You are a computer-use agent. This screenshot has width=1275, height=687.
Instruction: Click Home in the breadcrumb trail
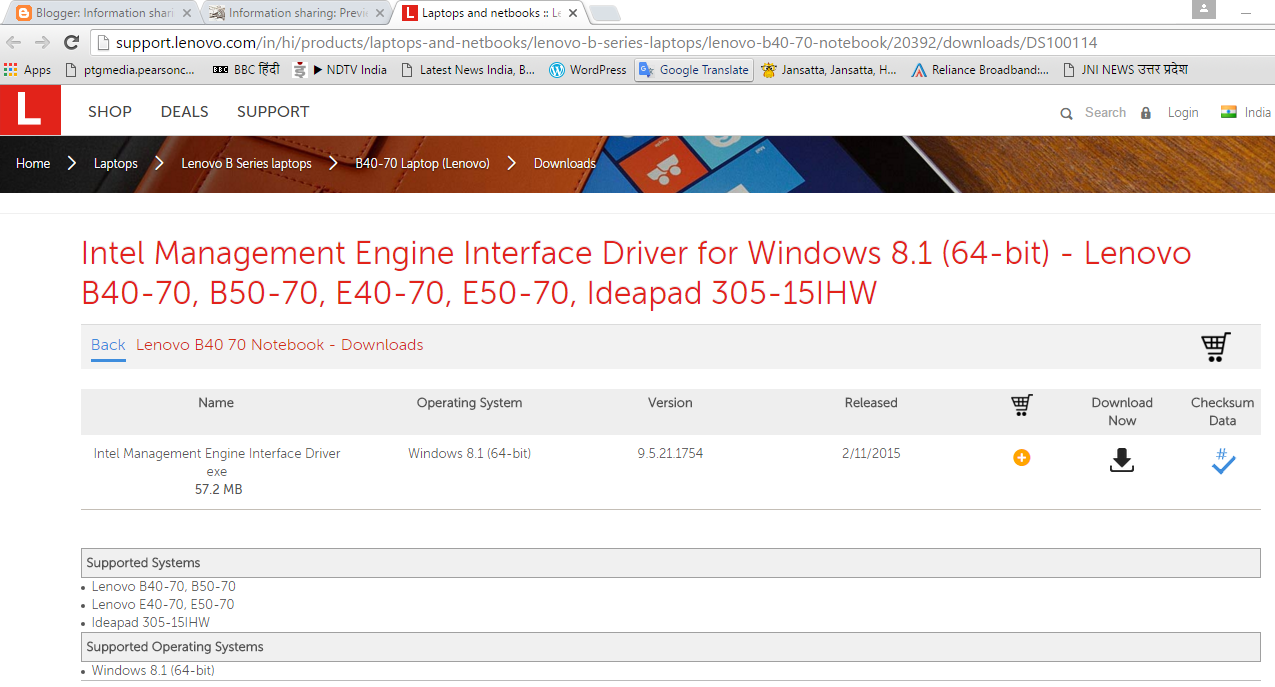pyautogui.click(x=33, y=163)
